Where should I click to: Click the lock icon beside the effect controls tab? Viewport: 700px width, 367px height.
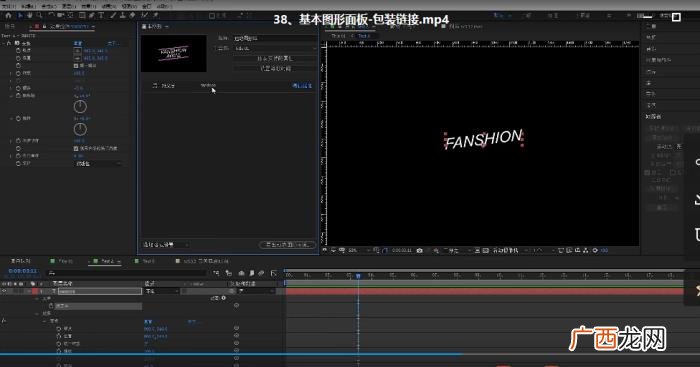(44, 27)
